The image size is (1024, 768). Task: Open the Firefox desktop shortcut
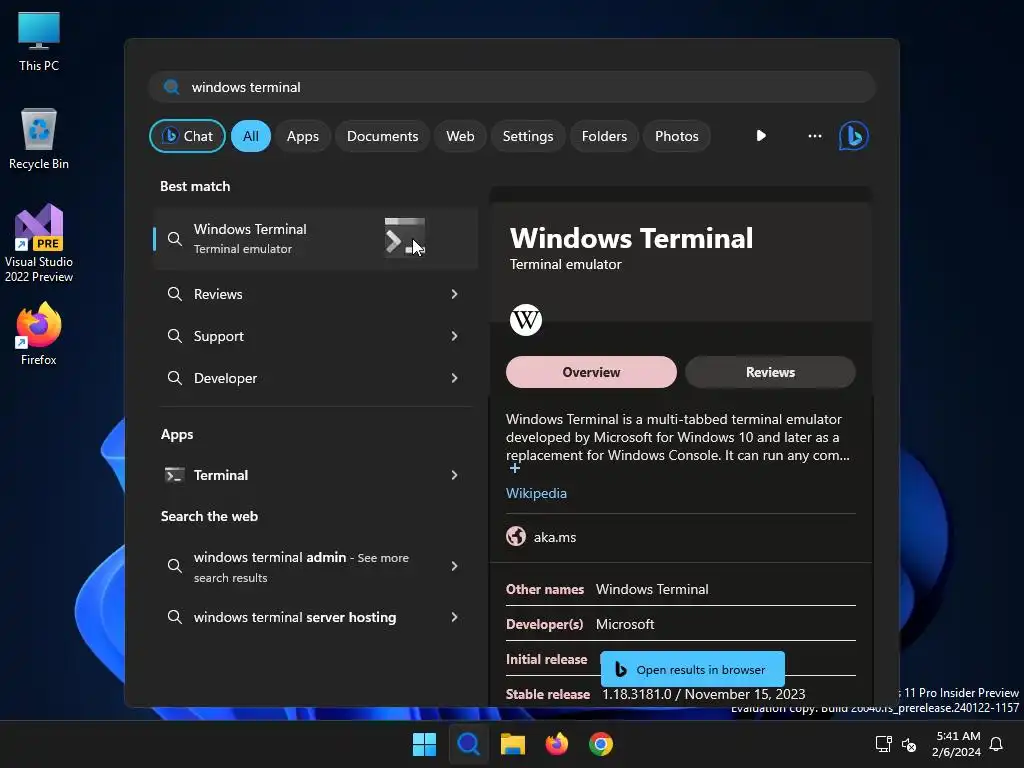click(x=39, y=334)
